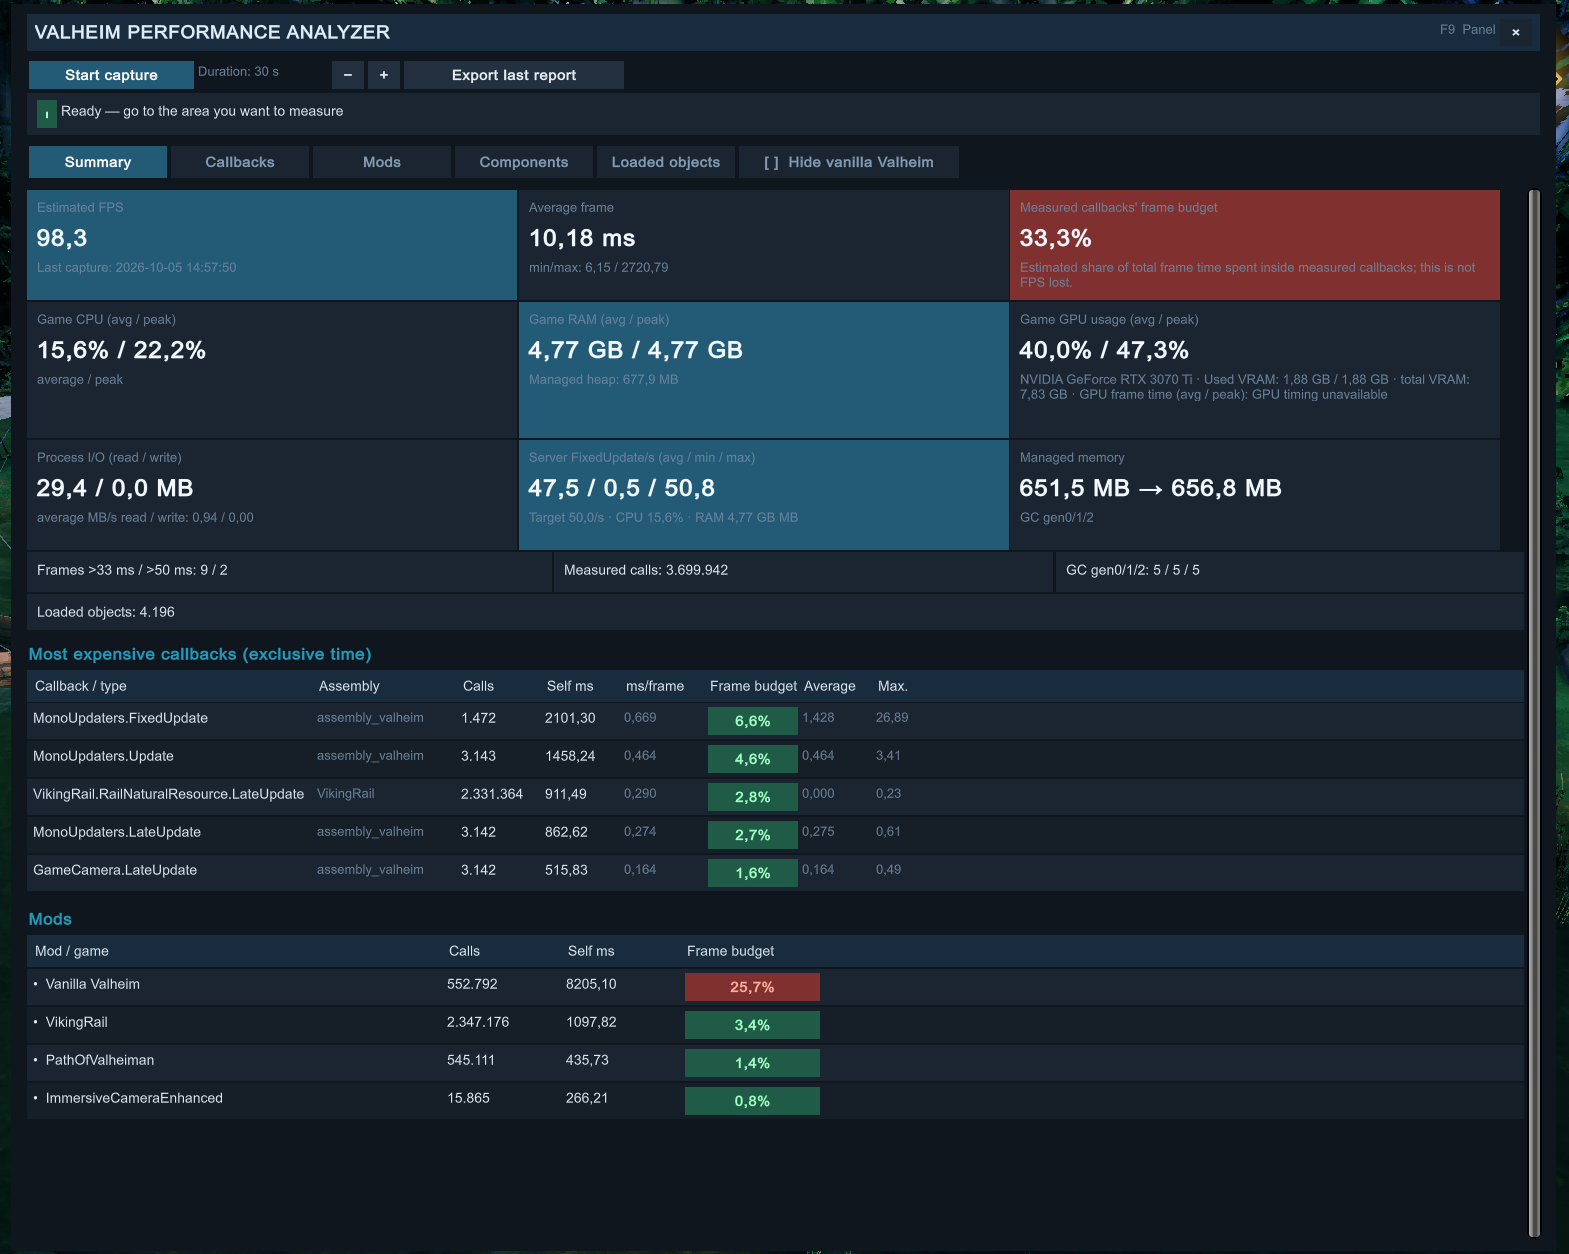Click the 'ms/frame' column header
The image size is (1569, 1254).
pos(655,686)
